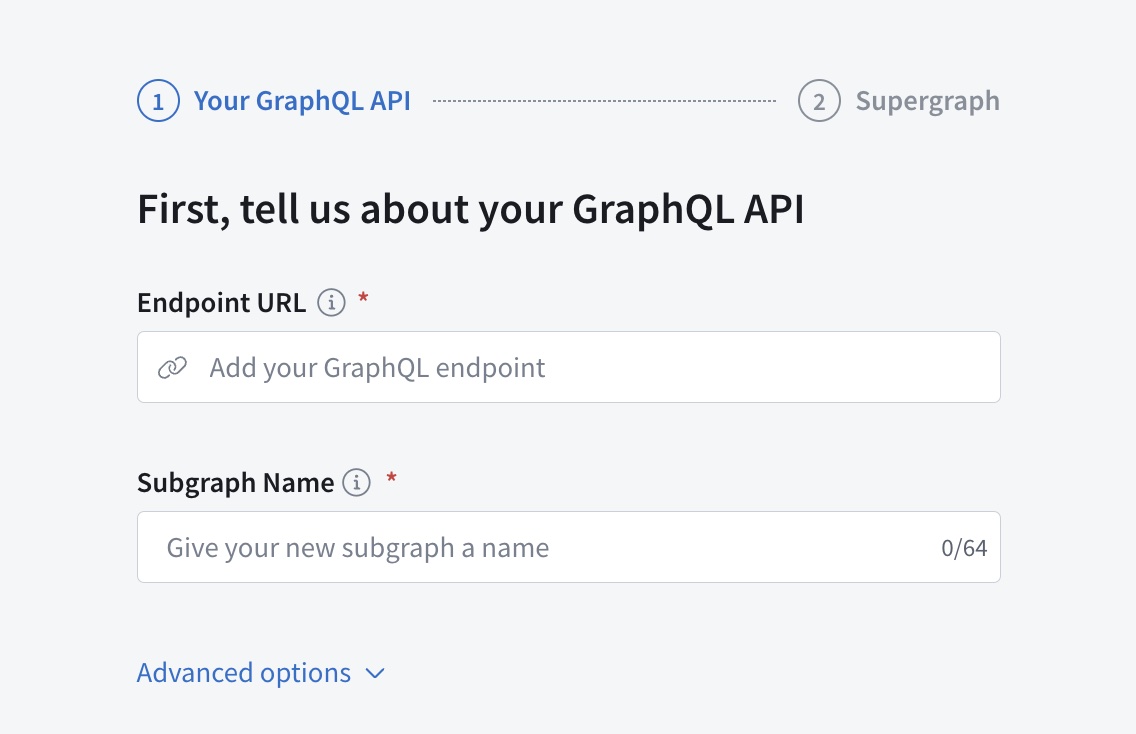This screenshot has height=734, width=1136.
Task: Click the chevron beside Advanced options
Action: click(374, 674)
